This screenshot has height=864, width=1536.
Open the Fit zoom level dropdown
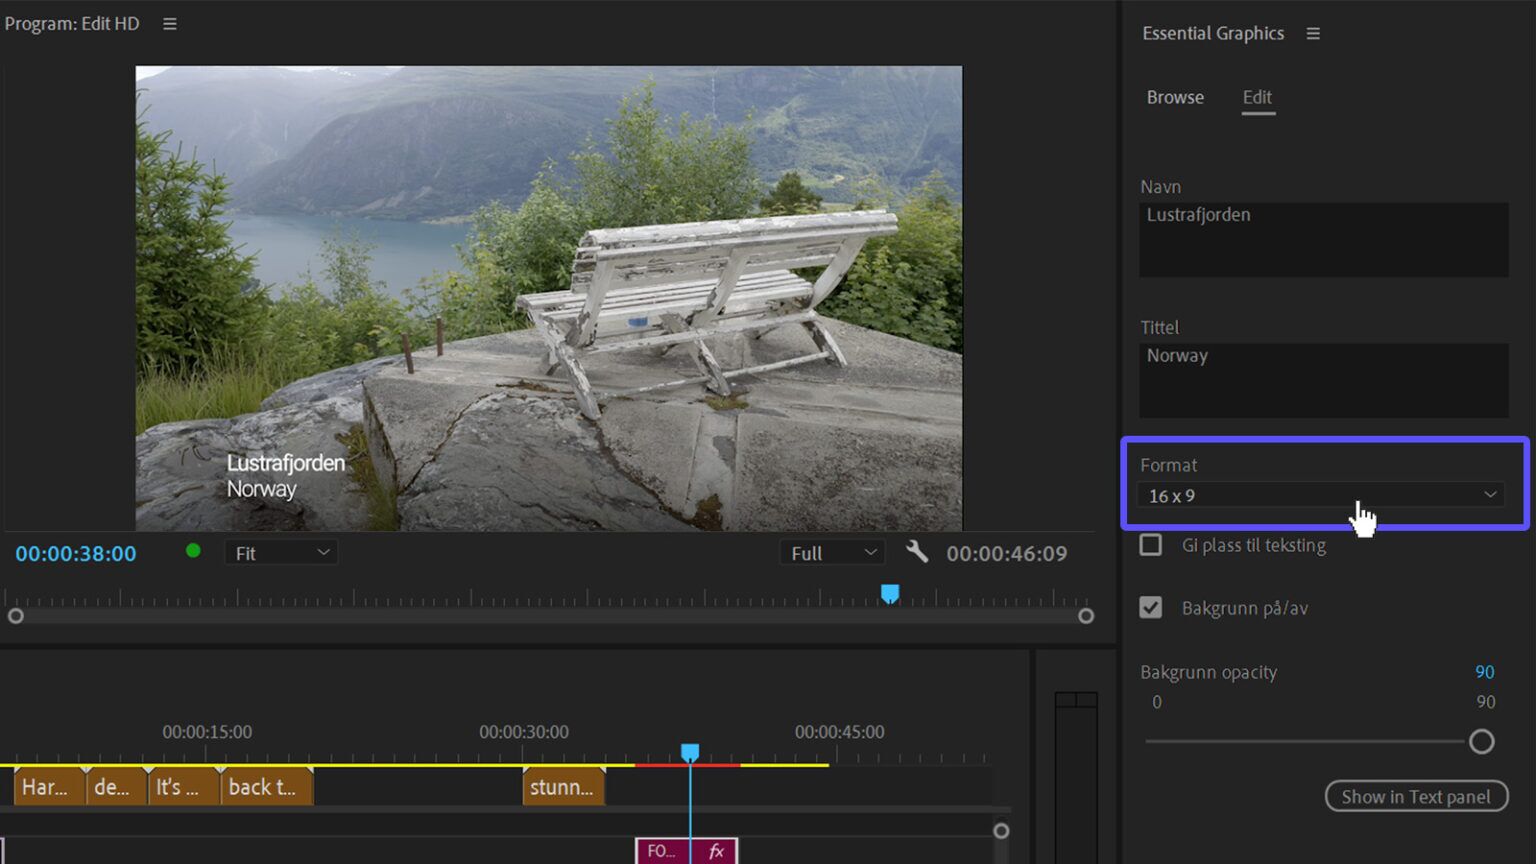(x=280, y=551)
